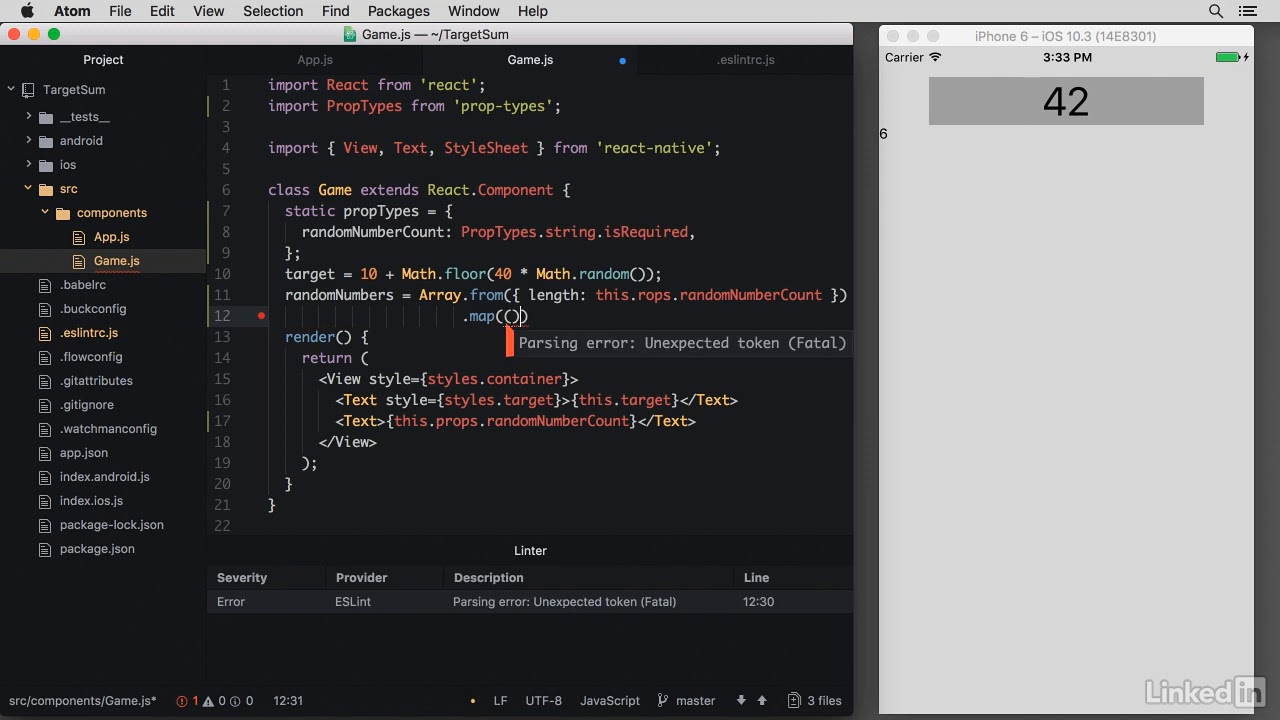Expand the android folder
1280x720 pixels.
[29, 141]
